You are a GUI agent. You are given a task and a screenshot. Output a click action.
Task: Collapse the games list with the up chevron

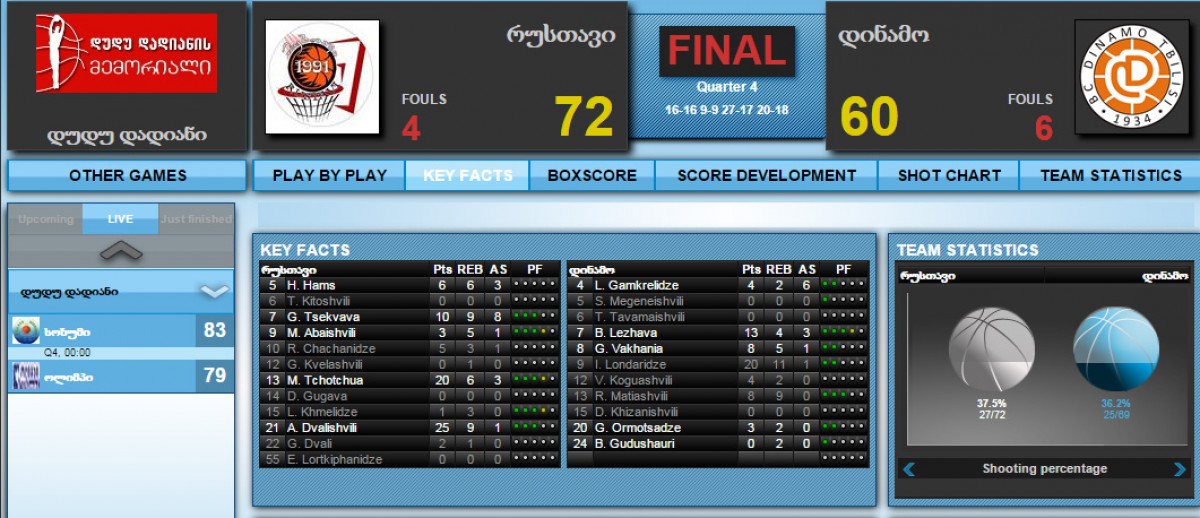(120, 250)
